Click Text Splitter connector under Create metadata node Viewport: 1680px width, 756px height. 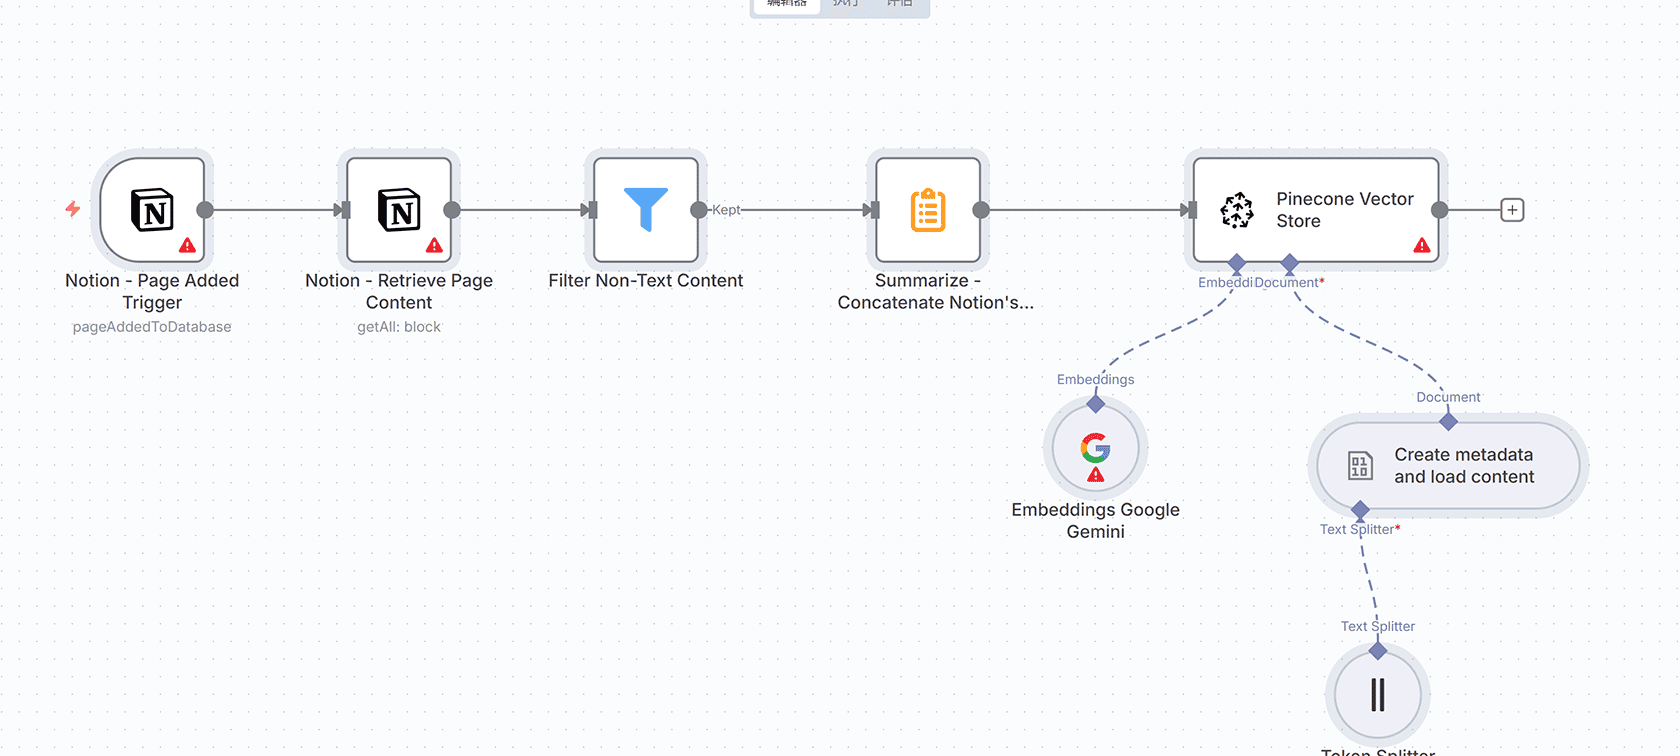click(x=1360, y=511)
